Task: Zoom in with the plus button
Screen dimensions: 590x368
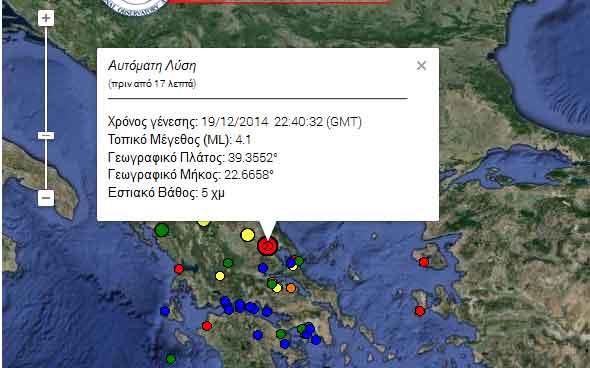Action: 46,18
